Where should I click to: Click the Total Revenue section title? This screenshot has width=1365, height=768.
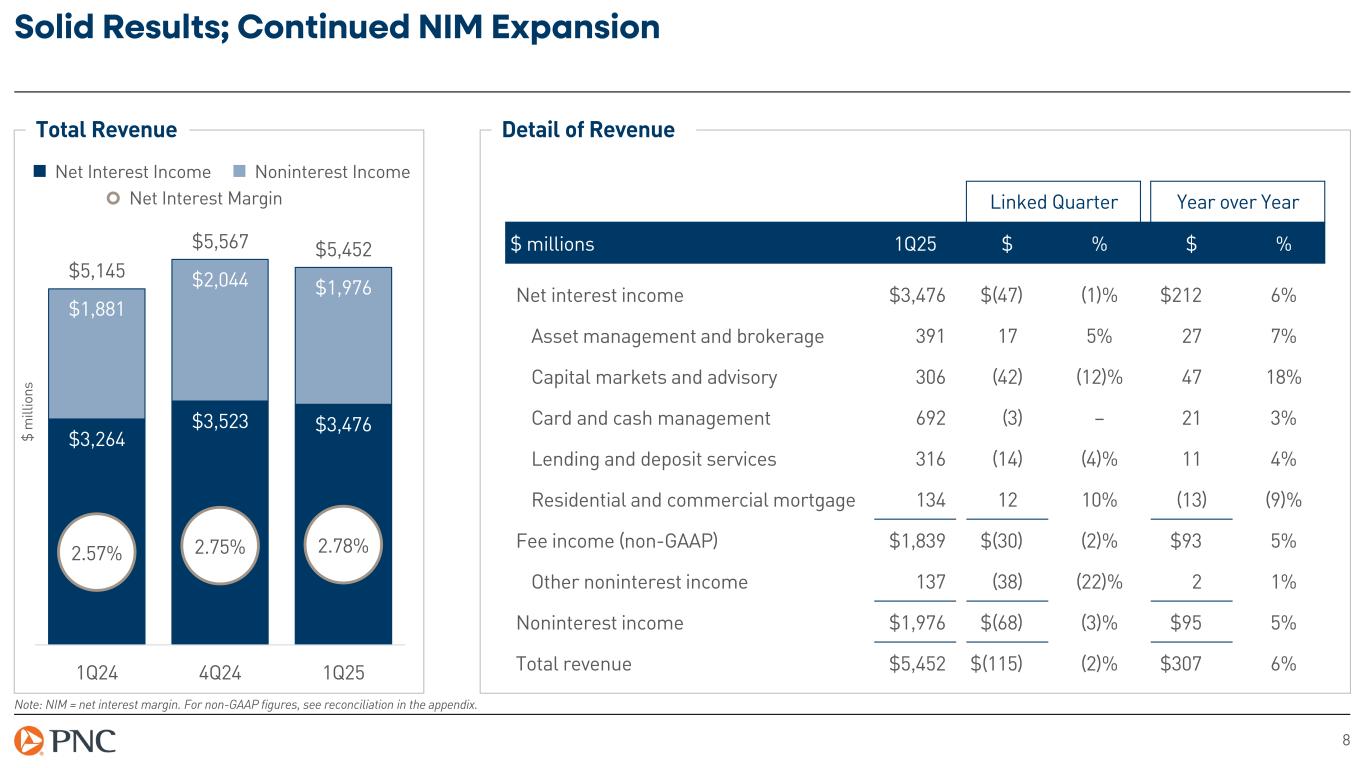click(x=106, y=130)
